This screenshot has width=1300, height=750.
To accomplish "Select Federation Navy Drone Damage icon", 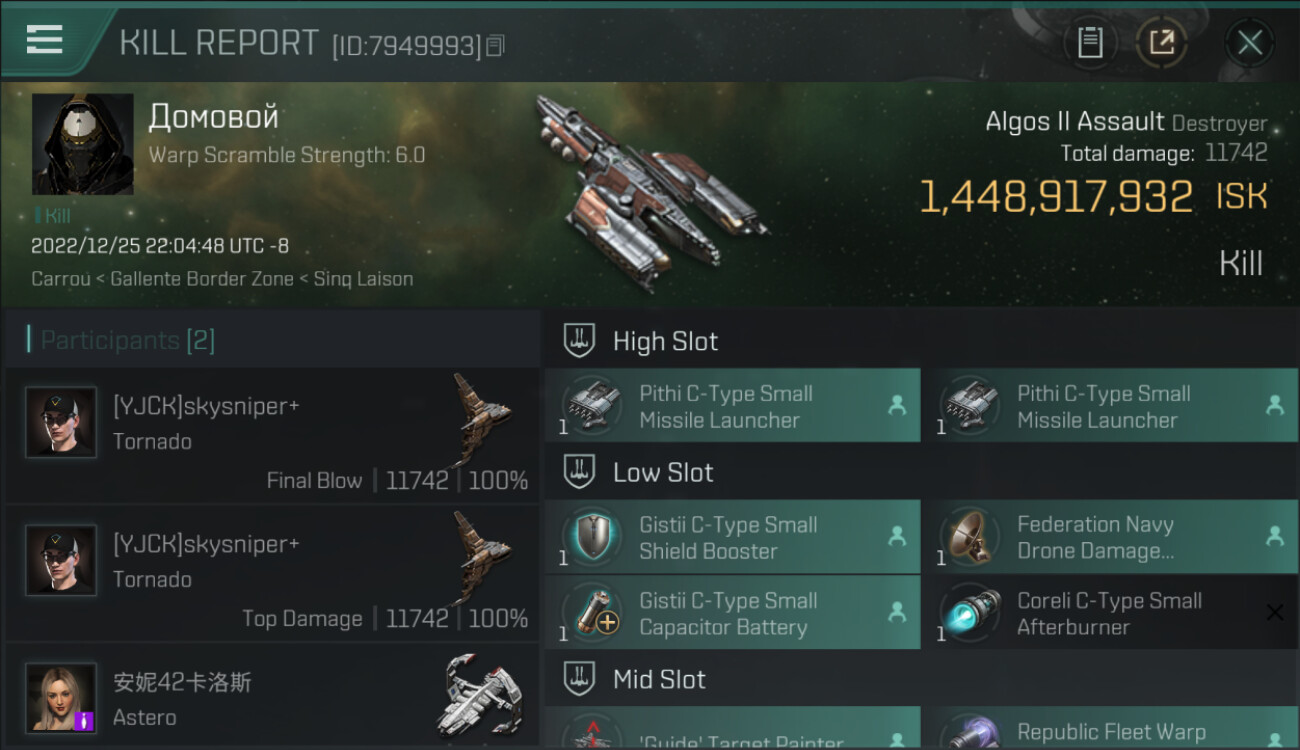I will [x=970, y=537].
